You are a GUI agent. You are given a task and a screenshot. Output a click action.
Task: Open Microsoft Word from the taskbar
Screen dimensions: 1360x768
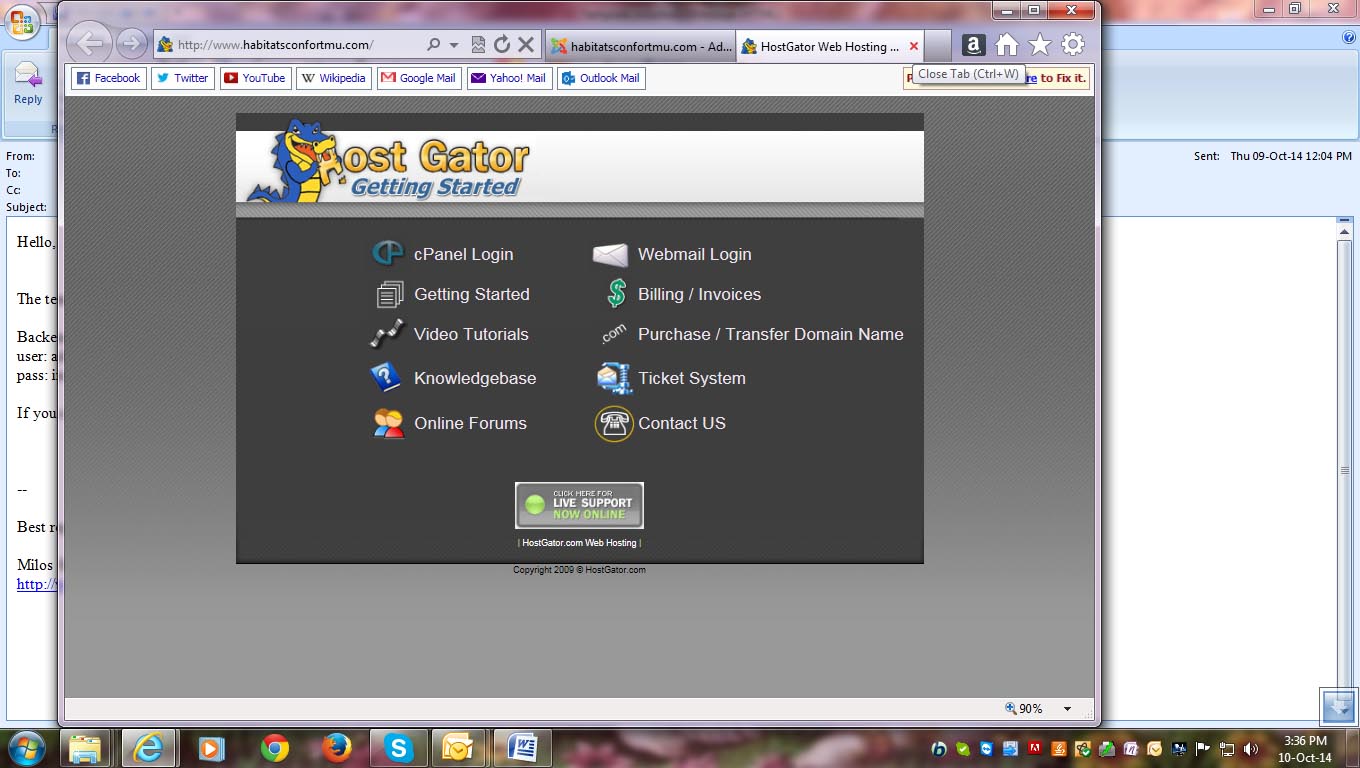[521, 748]
